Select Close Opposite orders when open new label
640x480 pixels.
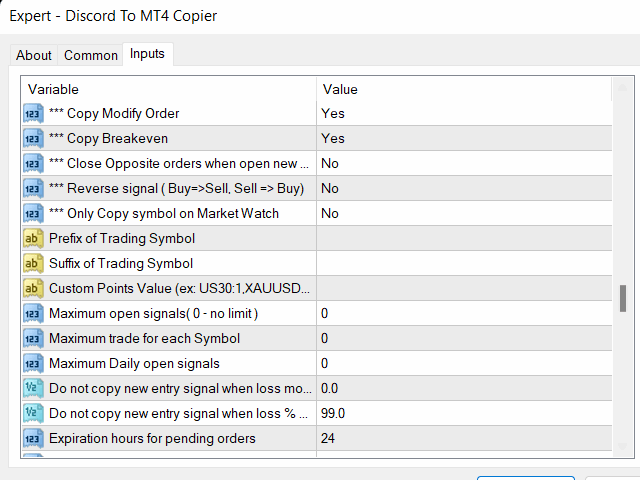click(x=179, y=164)
